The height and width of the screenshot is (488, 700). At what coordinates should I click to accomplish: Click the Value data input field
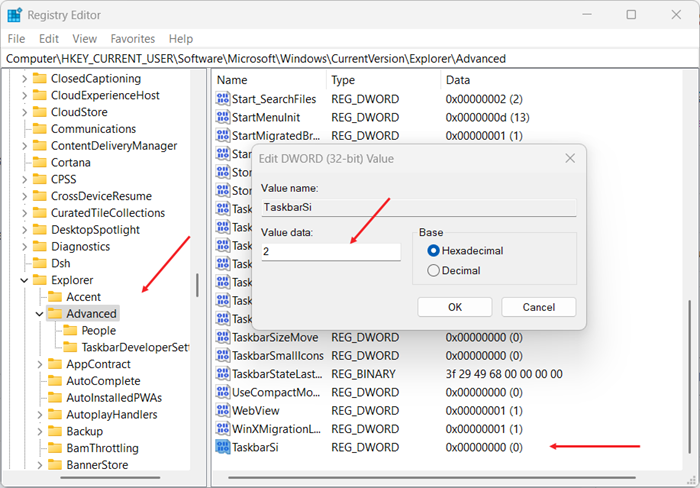pos(331,251)
